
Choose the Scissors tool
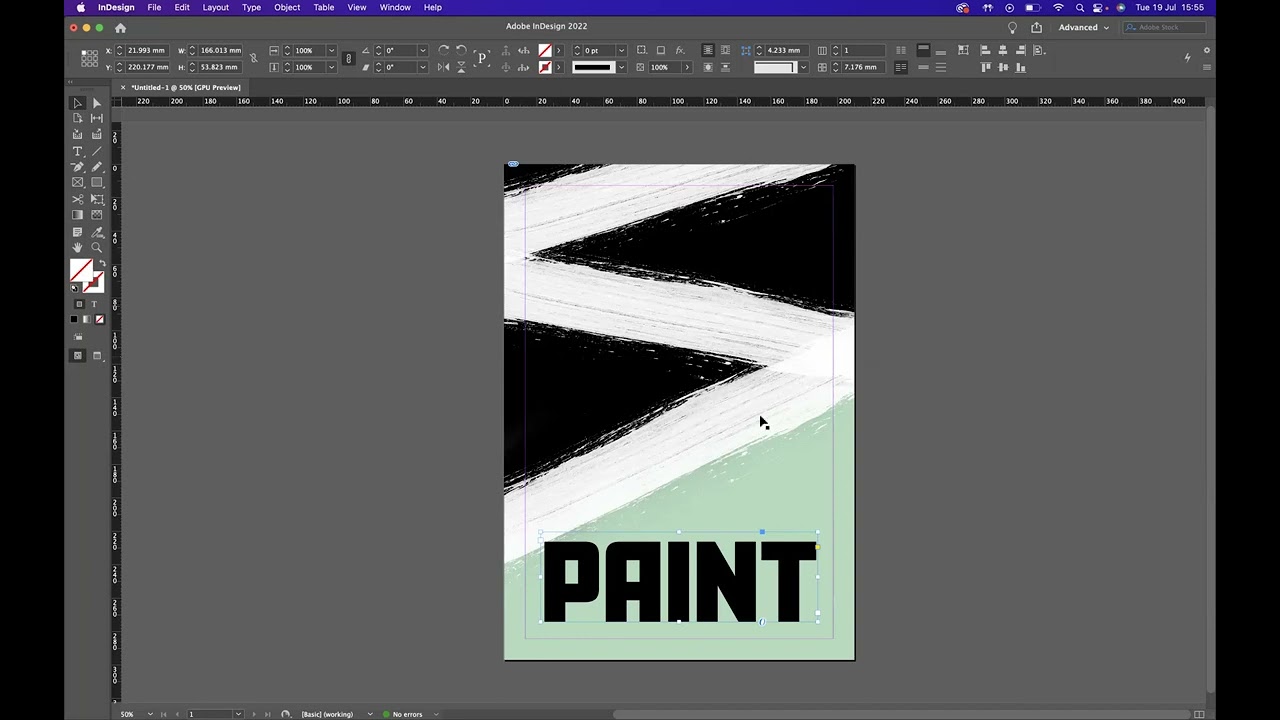[x=77, y=199]
